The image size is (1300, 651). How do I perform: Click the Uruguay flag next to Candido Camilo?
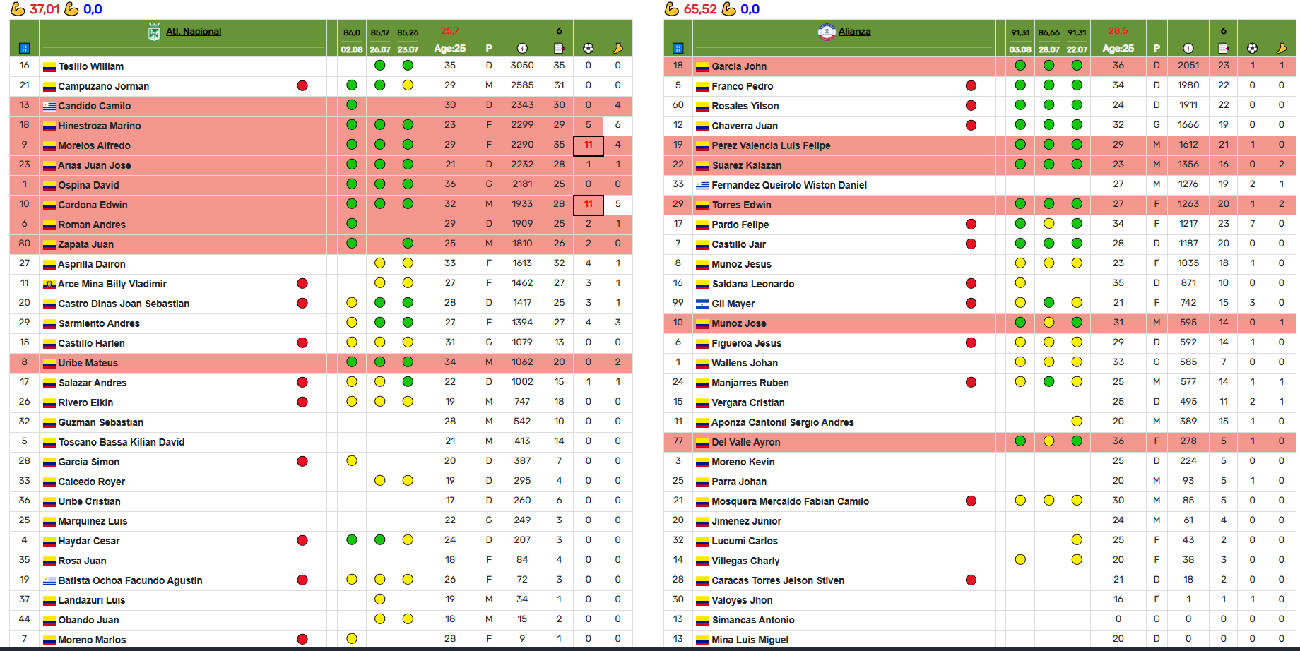point(49,106)
